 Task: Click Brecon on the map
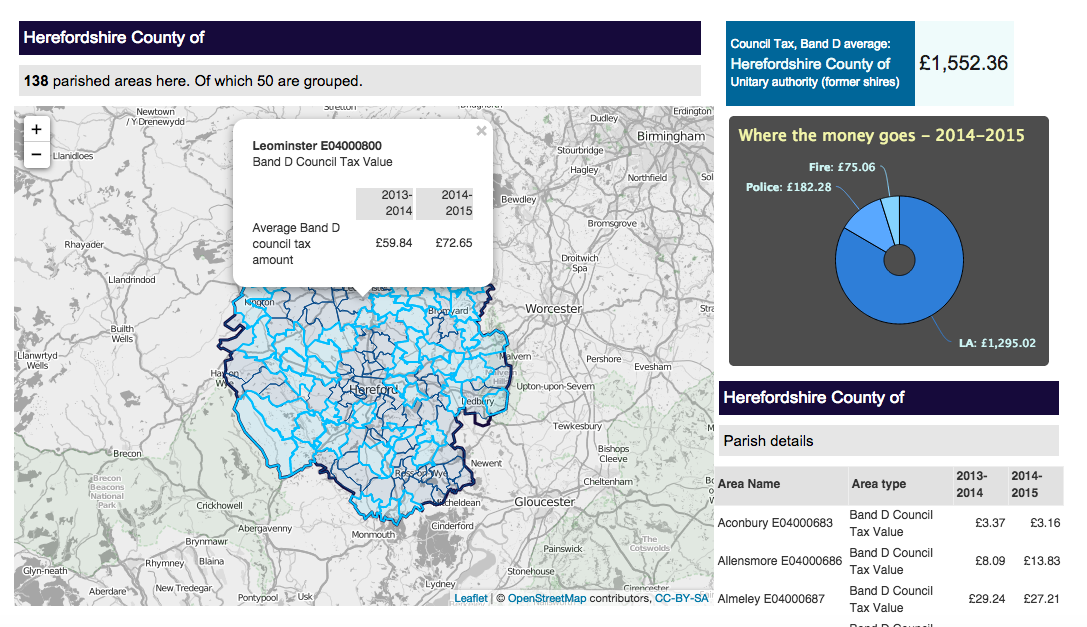coord(128,454)
